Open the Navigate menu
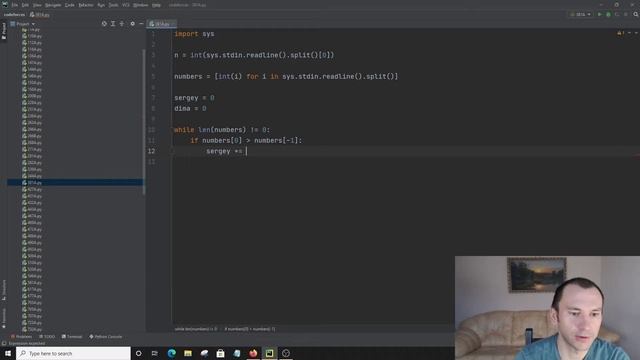 53,5
